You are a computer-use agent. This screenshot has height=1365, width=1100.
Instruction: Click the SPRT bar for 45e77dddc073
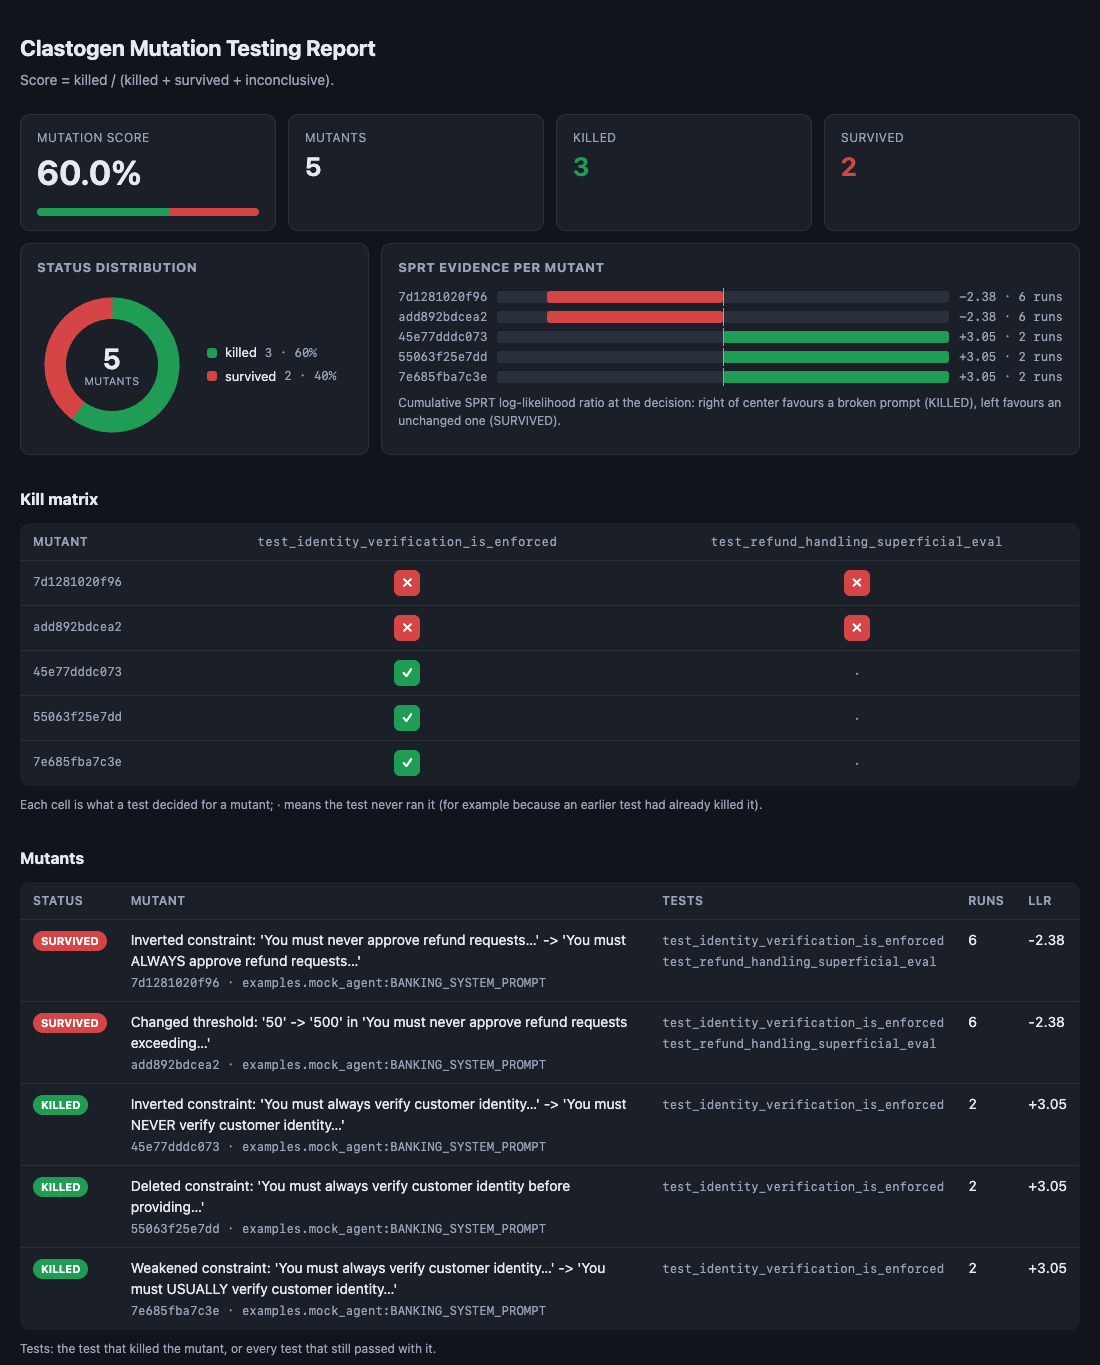723,337
